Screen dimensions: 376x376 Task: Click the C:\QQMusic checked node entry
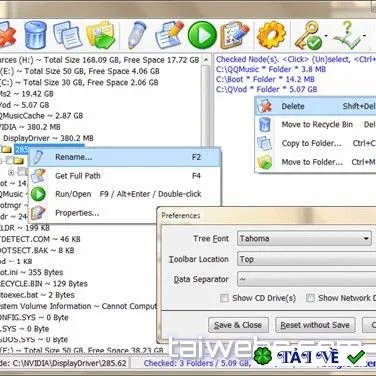(x=271, y=69)
